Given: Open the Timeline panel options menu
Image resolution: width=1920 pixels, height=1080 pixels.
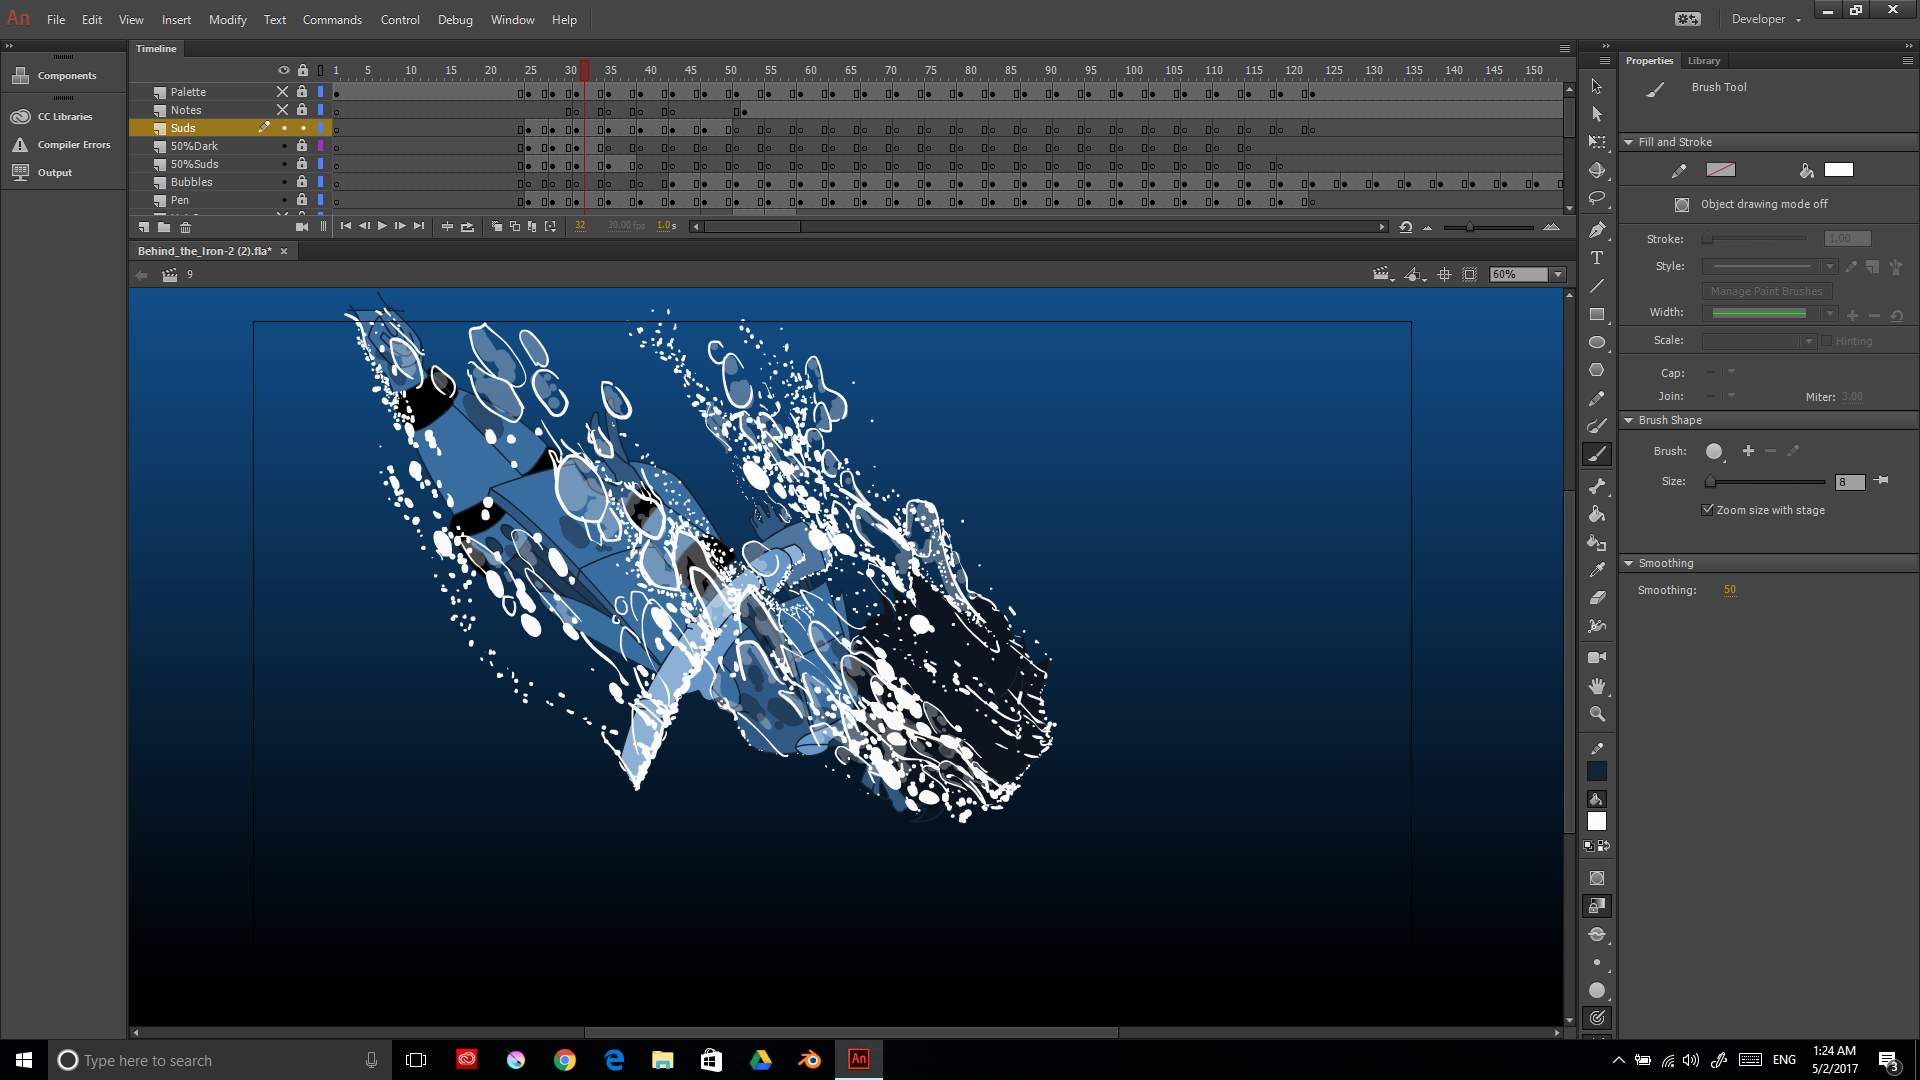Looking at the screenshot, I should click(x=1565, y=49).
